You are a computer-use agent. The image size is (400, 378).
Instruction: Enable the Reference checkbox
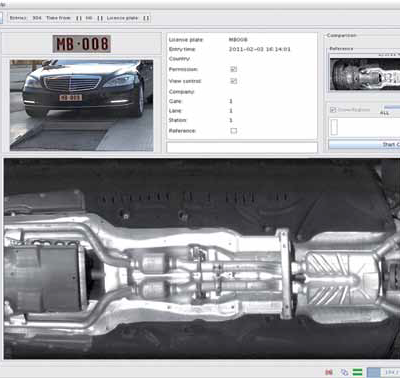(x=234, y=131)
